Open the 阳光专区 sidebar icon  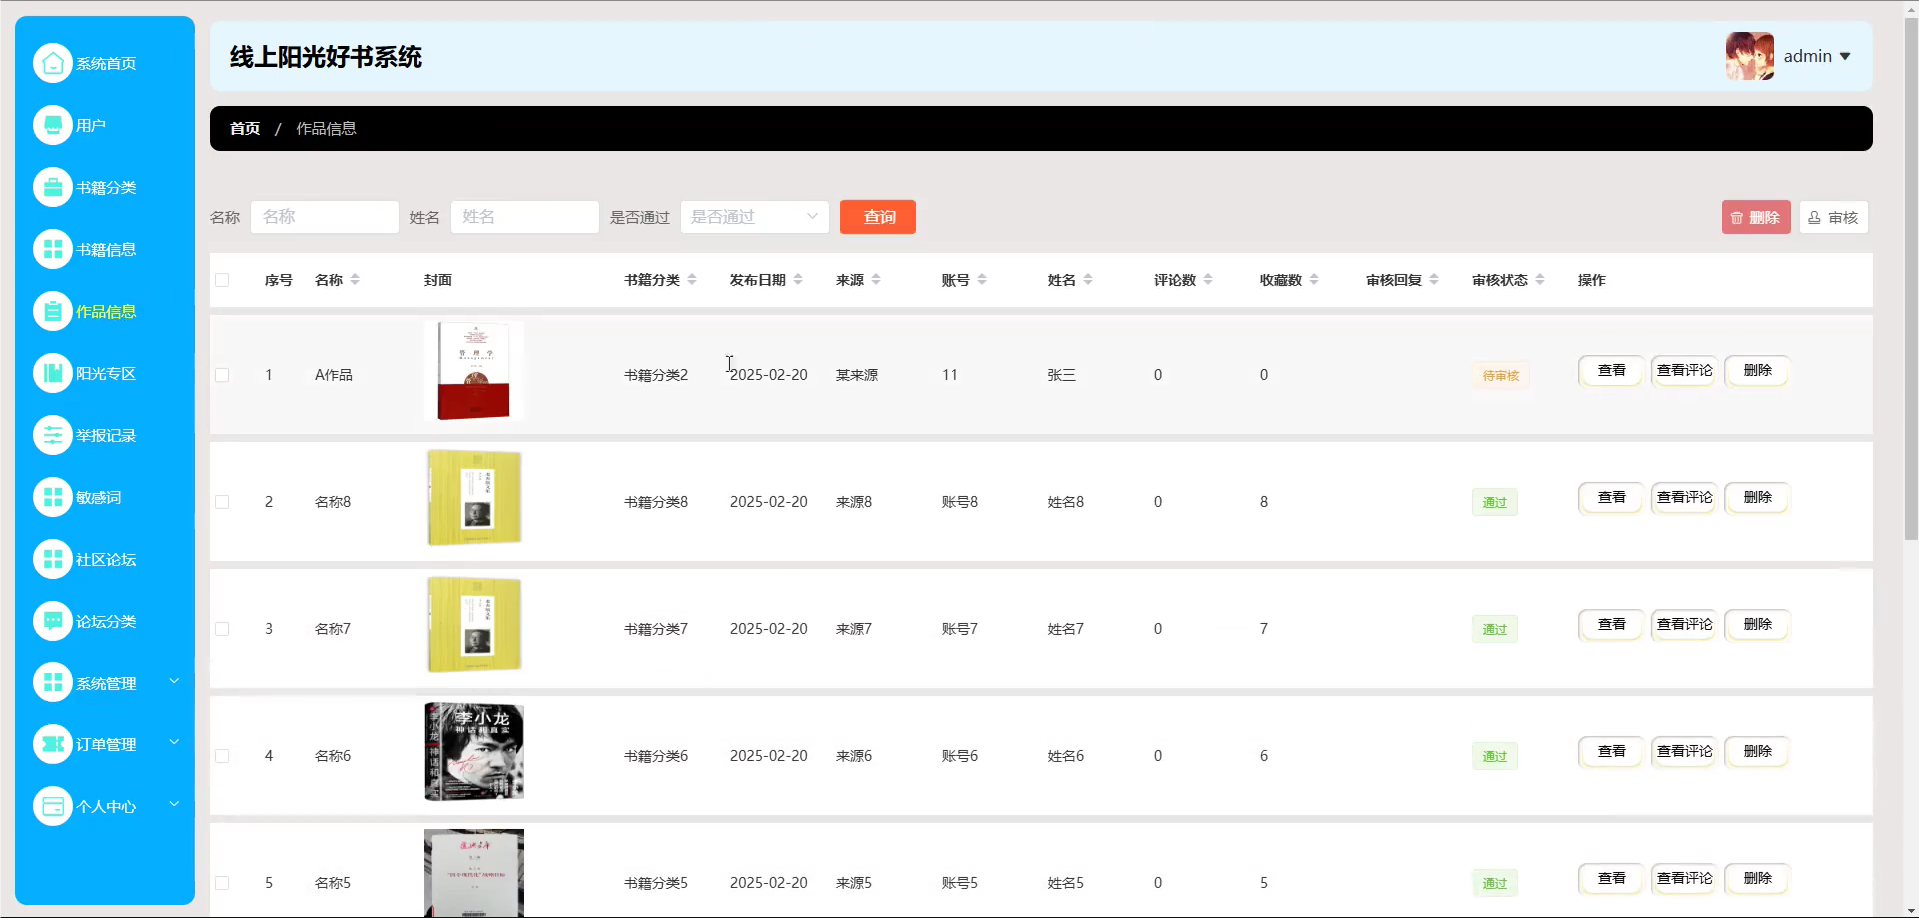point(53,373)
